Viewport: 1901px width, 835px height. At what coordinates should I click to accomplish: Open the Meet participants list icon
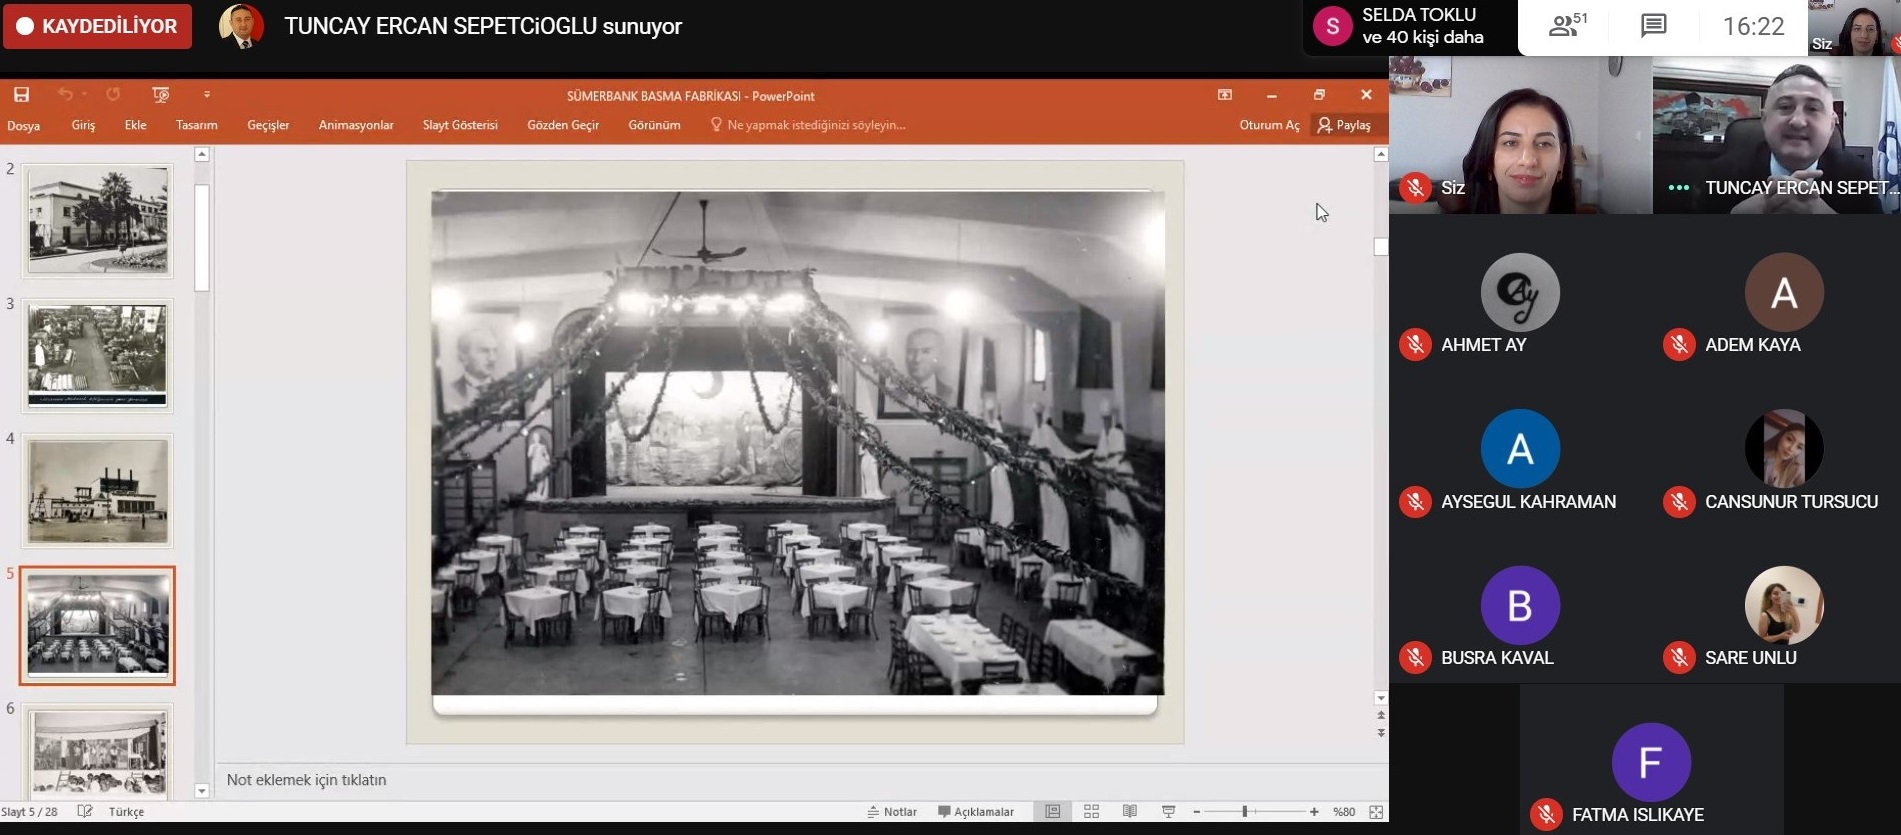tap(1566, 26)
